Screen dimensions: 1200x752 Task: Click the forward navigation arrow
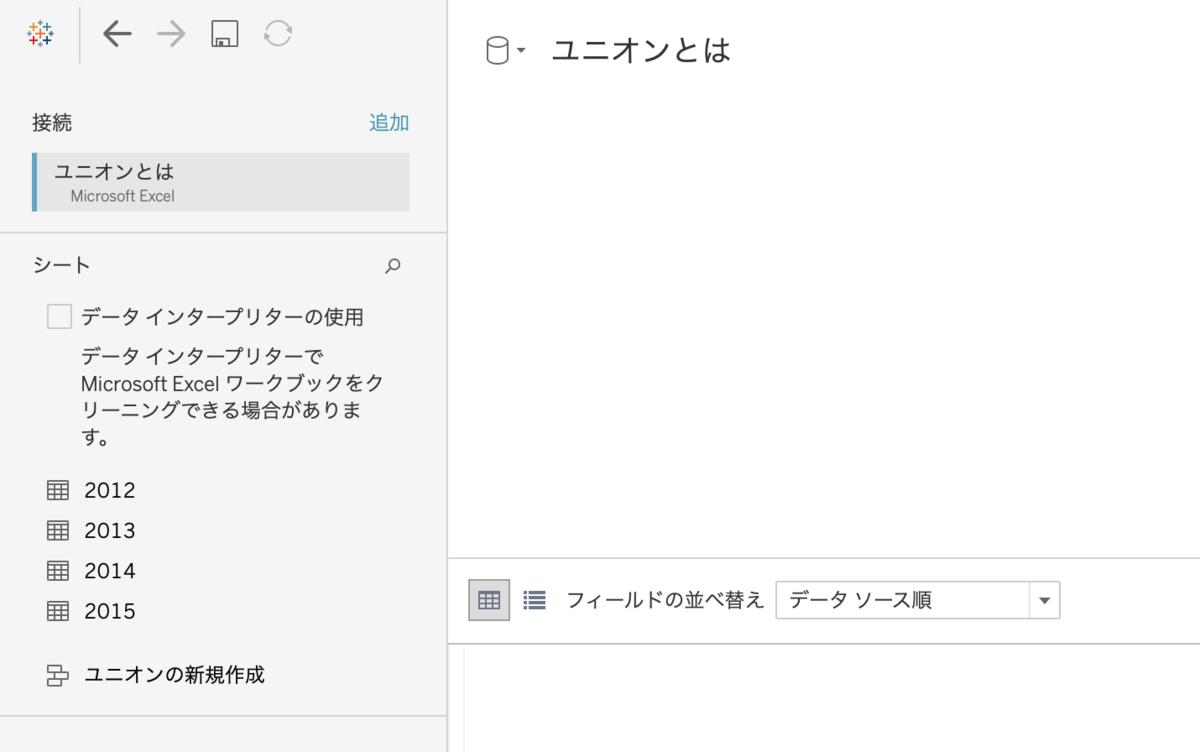coord(170,33)
